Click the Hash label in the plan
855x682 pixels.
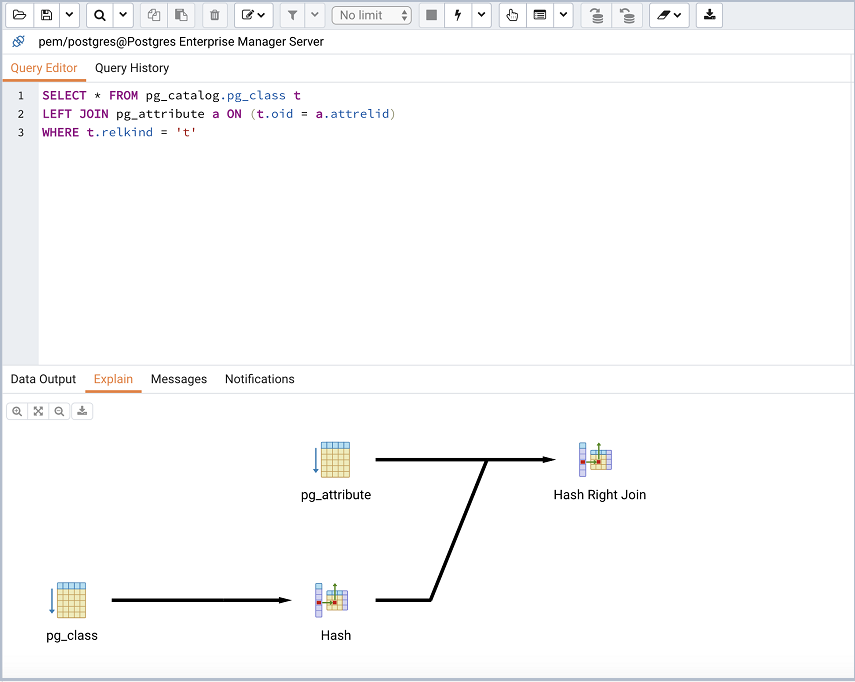click(336, 636)
